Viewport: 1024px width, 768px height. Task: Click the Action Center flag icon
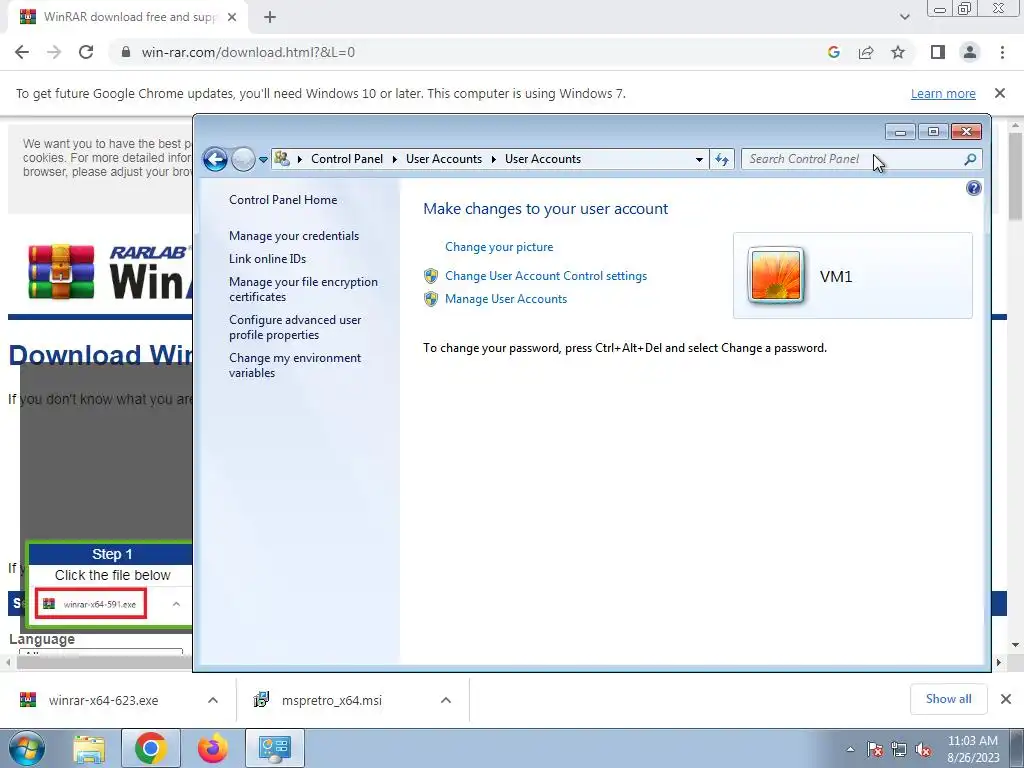coord(875,749)
